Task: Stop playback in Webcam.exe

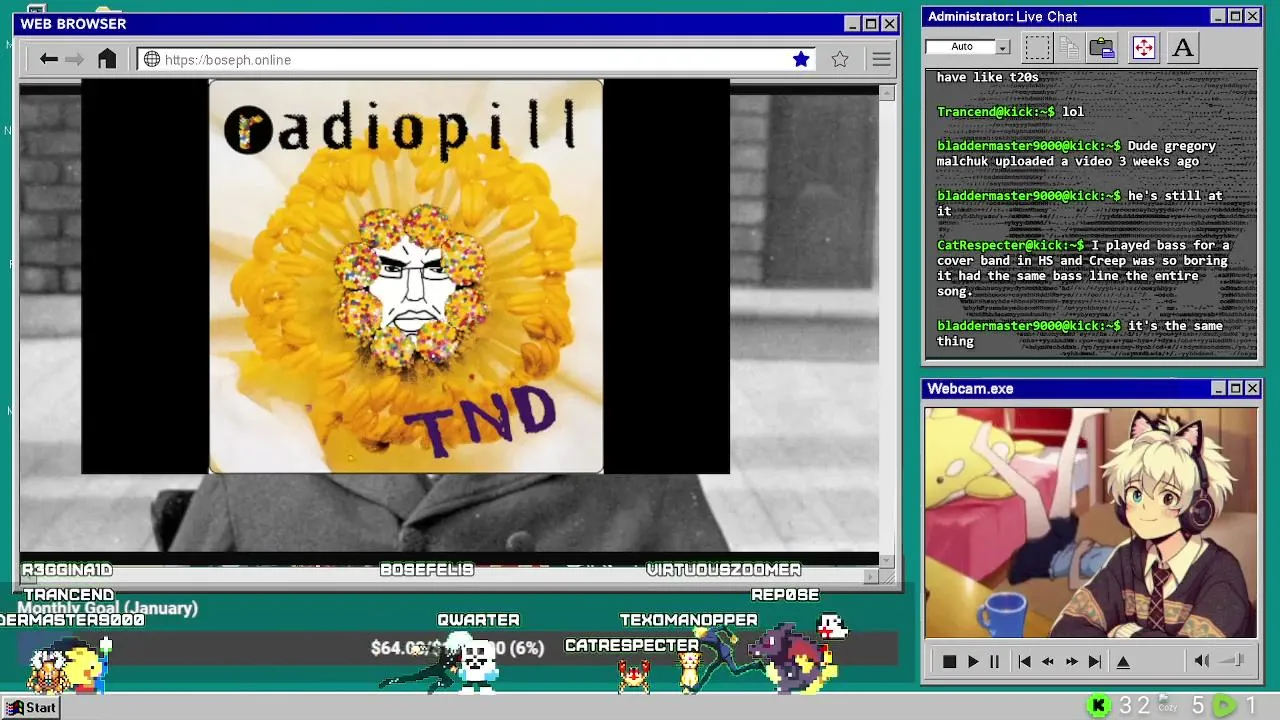Action: click(949, 661)
